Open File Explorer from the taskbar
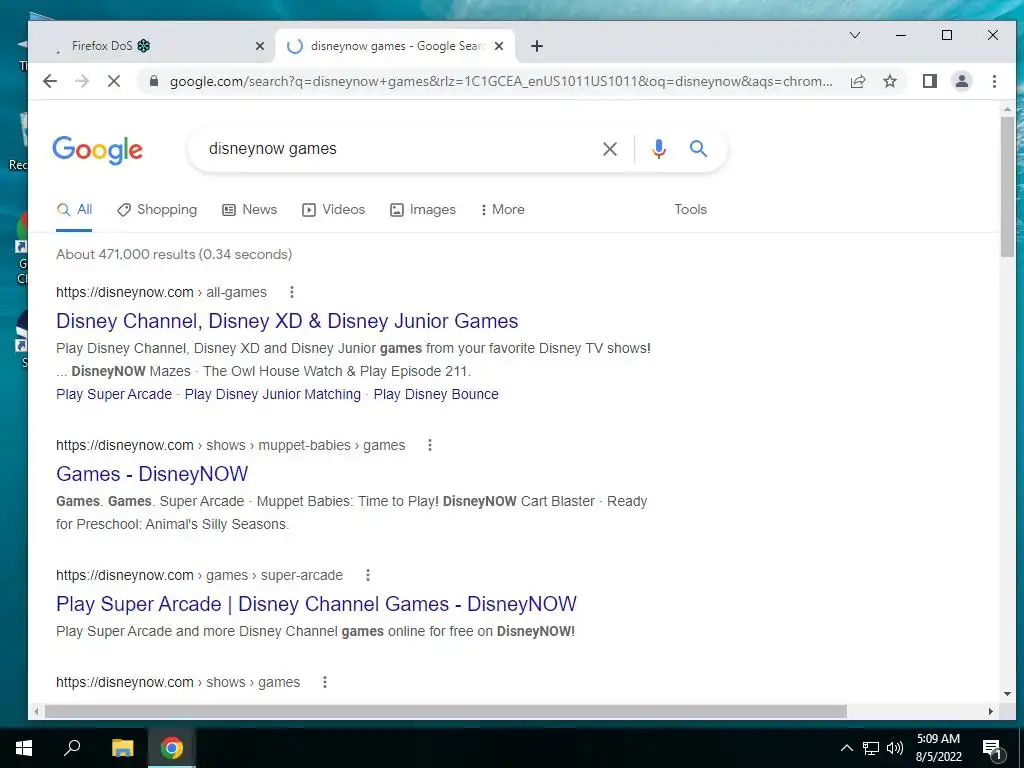1024x768 pixels. pyautogui.click(x=122, y=748)
